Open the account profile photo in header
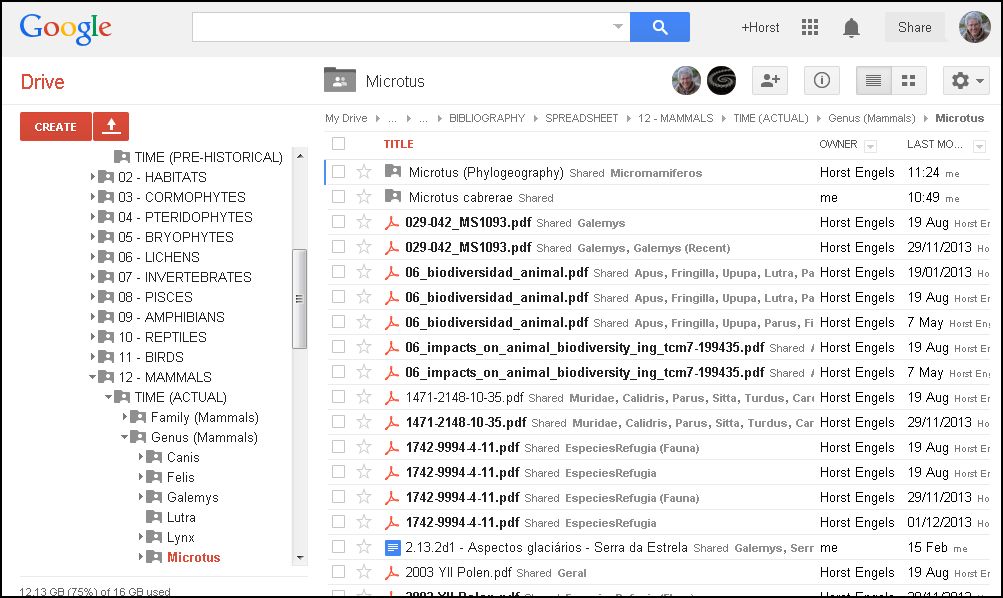 tap(974, 27)
